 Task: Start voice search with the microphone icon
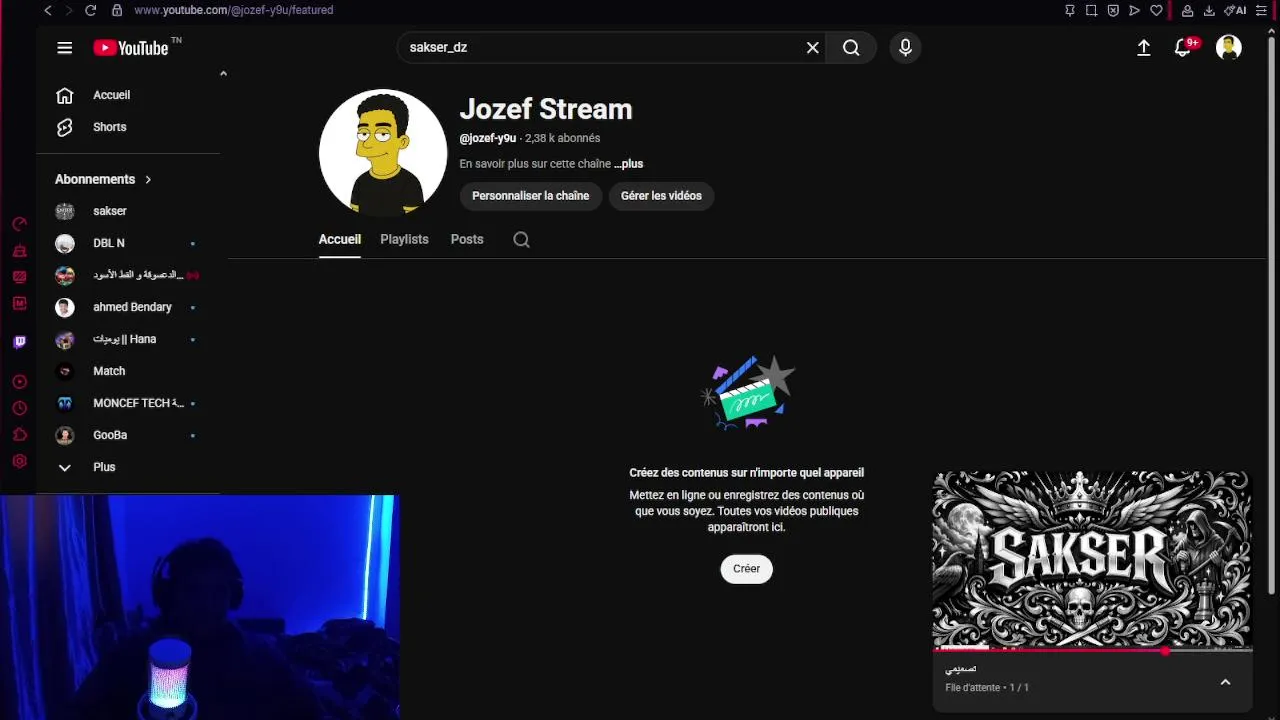pyautogui.click(x=905, y=48)
